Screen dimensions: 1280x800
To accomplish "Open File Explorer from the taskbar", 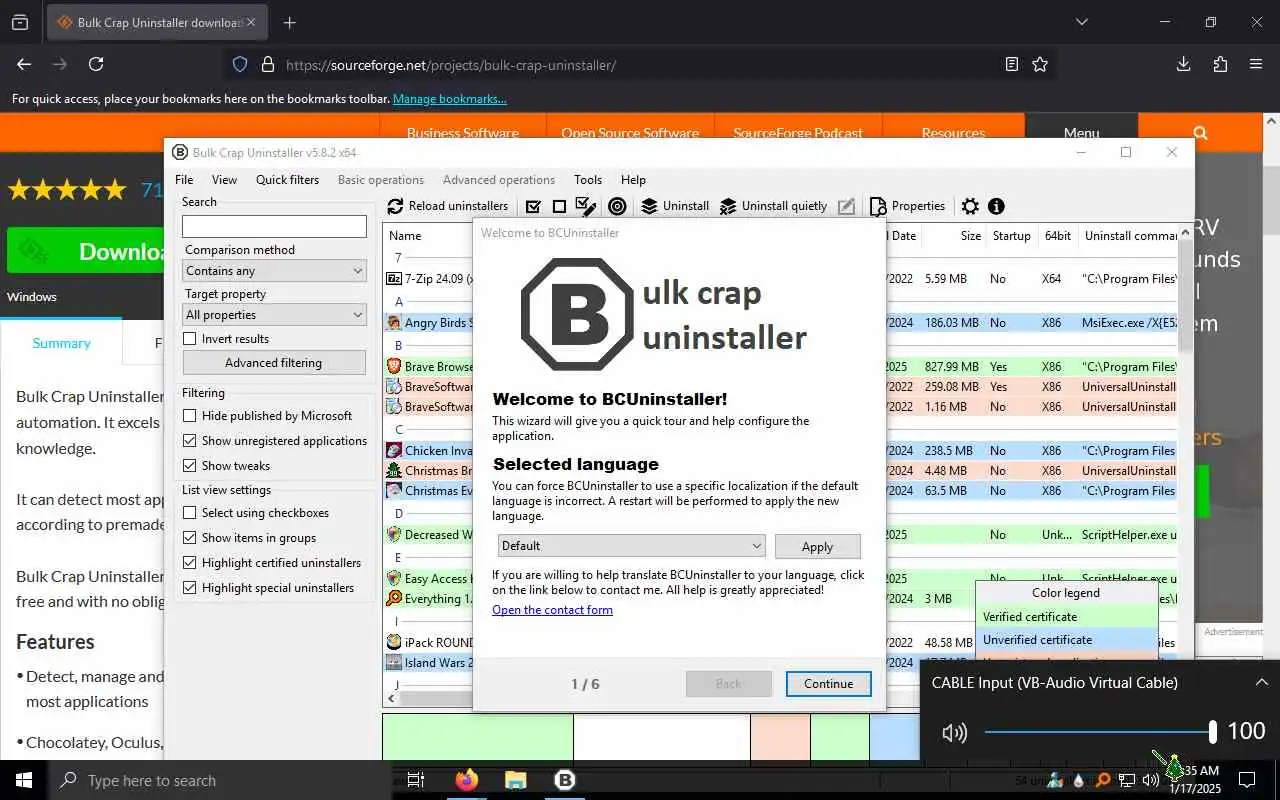I will coord(515,780).
